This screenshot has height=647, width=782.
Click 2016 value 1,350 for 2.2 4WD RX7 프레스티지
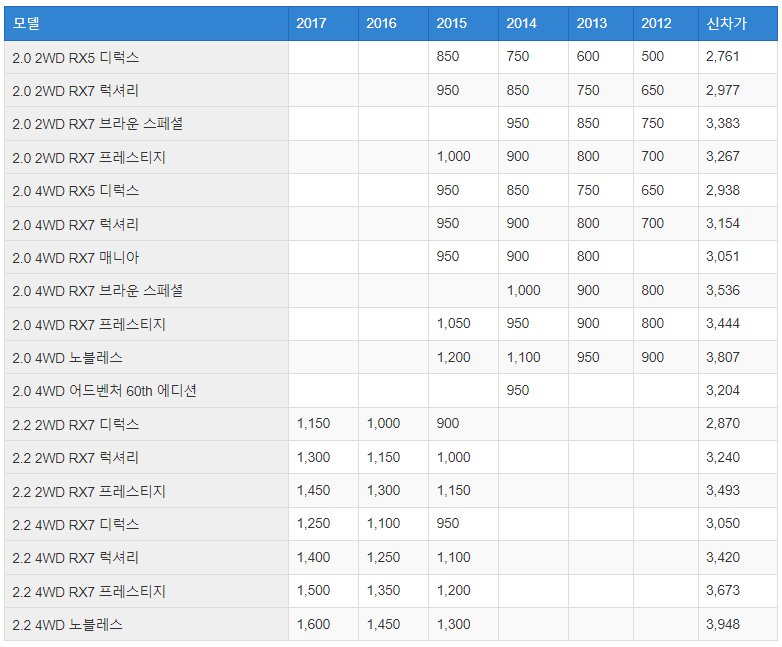point(384,590)
